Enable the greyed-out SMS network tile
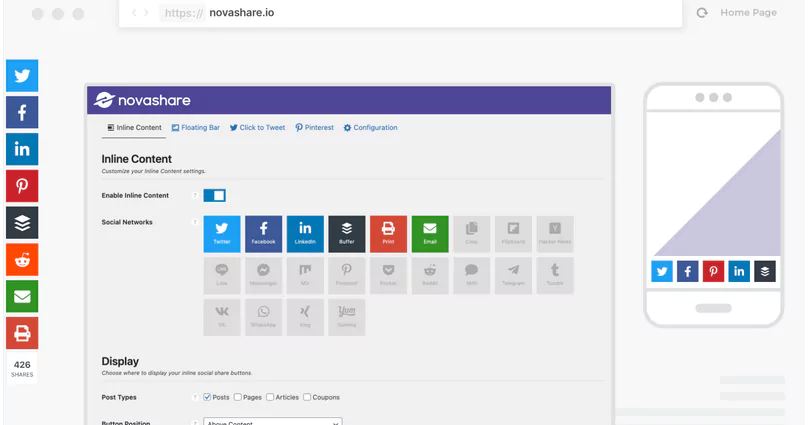 coord(472,275)
